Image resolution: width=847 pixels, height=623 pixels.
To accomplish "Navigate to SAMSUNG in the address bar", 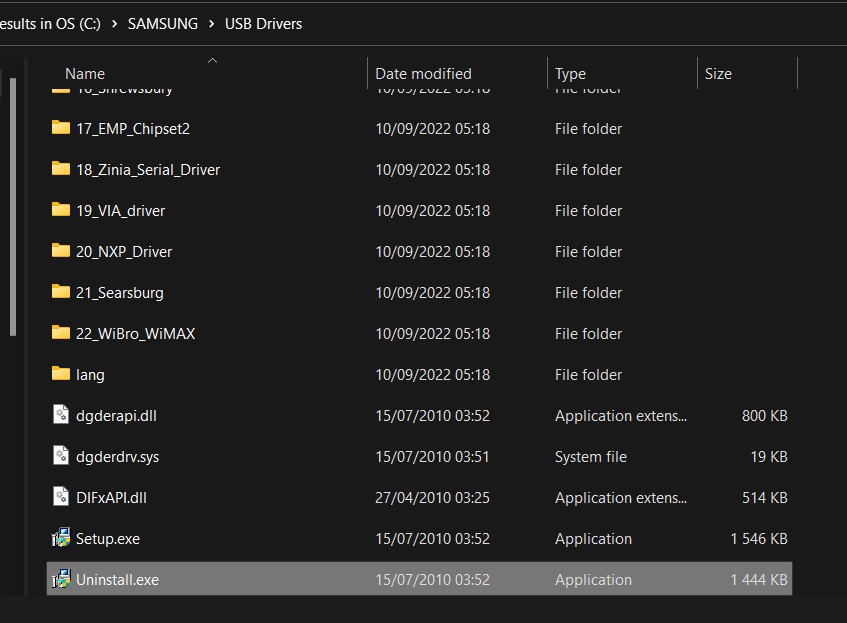I will click(x=163, y=24).
